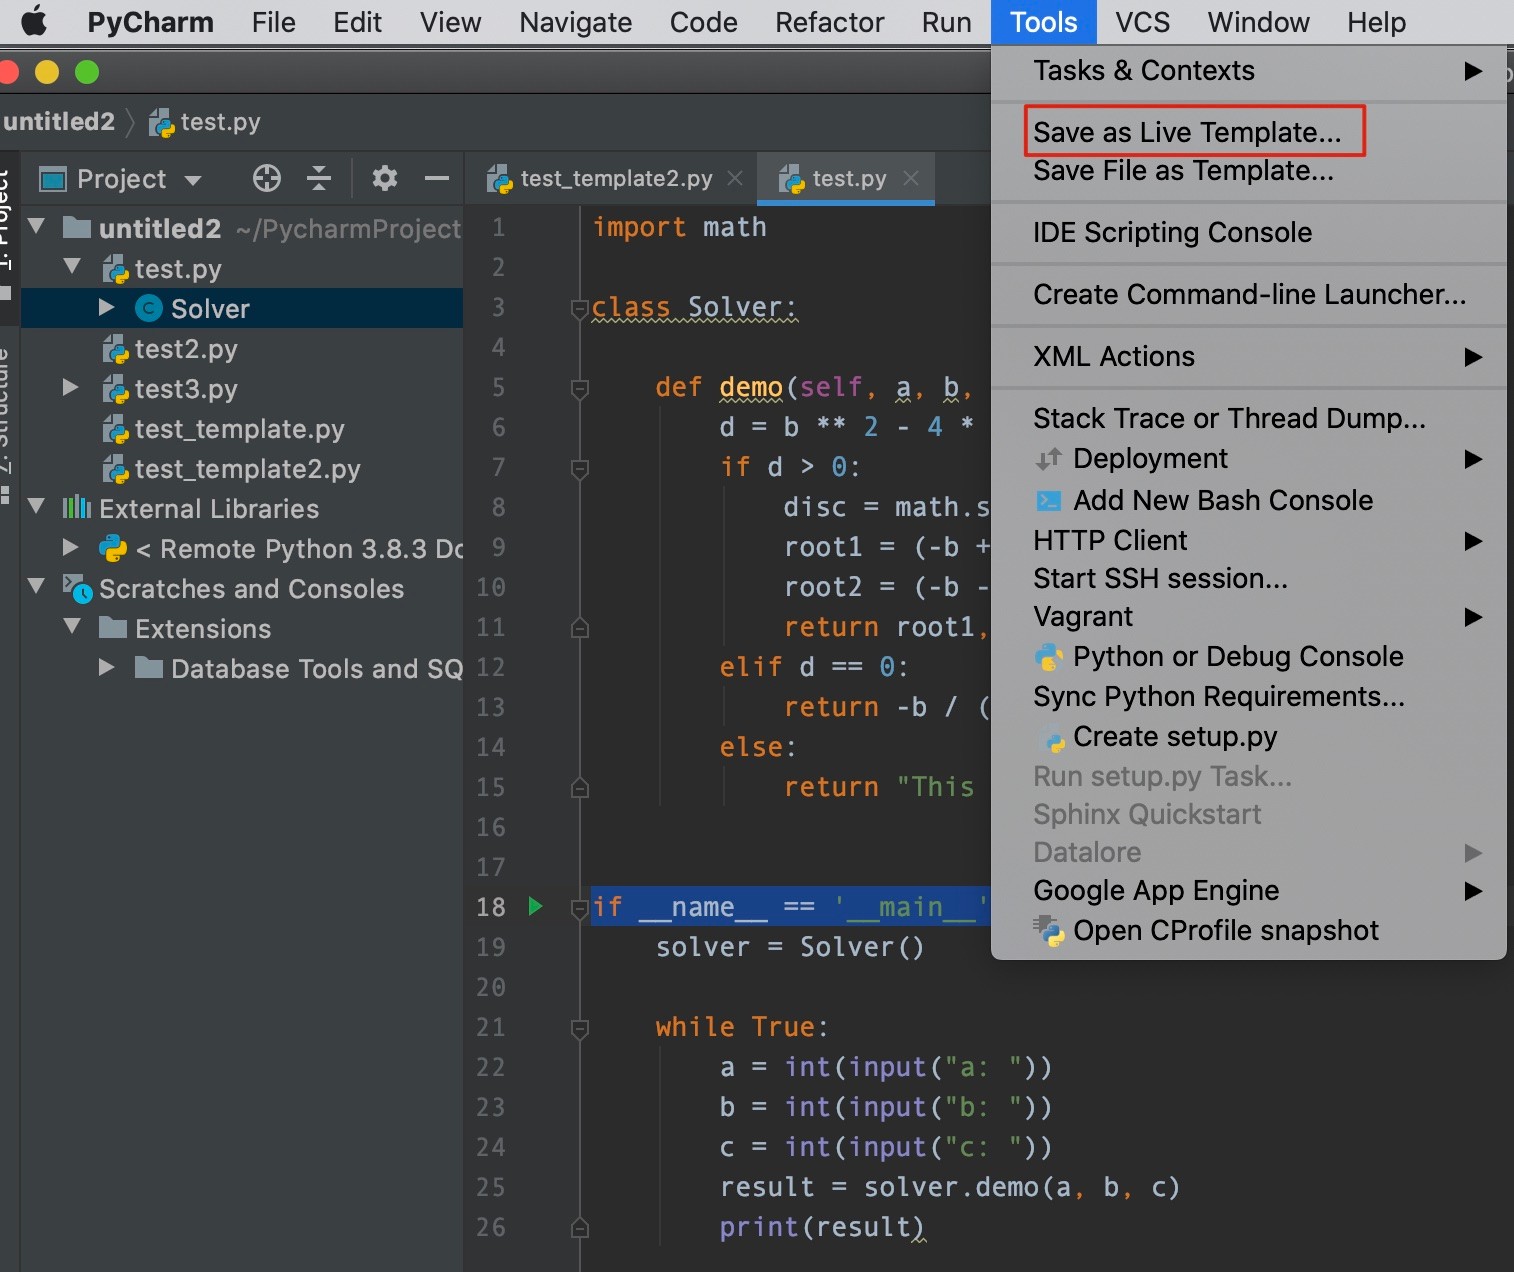Collapse the test.py tree node
Viewport: 1514px width, 1272px height.
[72, 266]
